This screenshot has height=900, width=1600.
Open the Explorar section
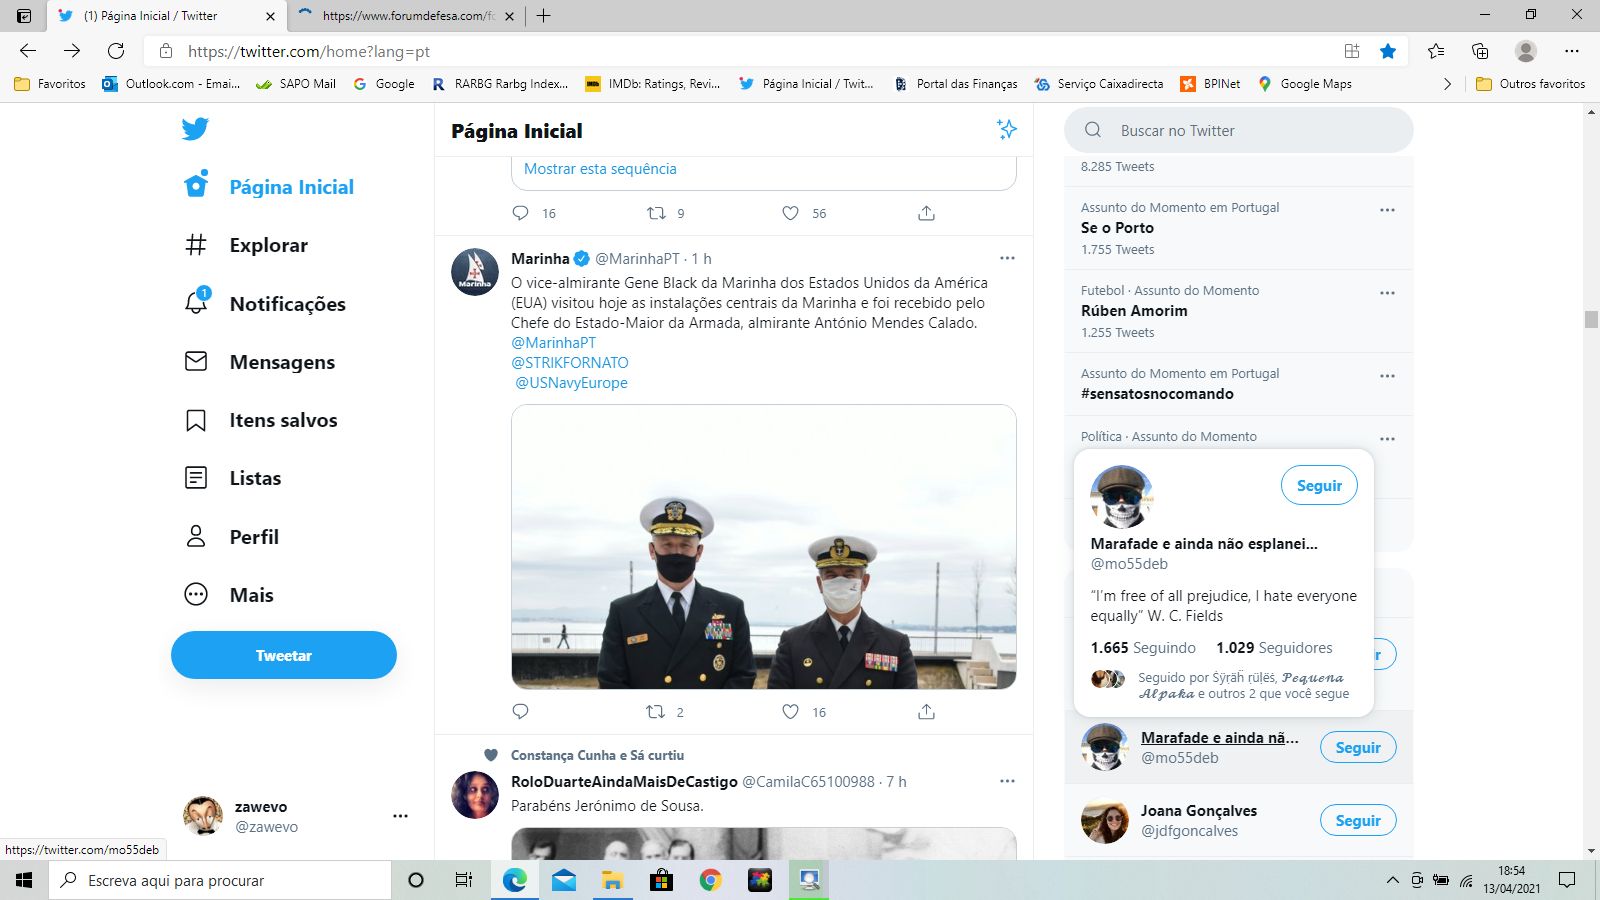pos(246,245)
